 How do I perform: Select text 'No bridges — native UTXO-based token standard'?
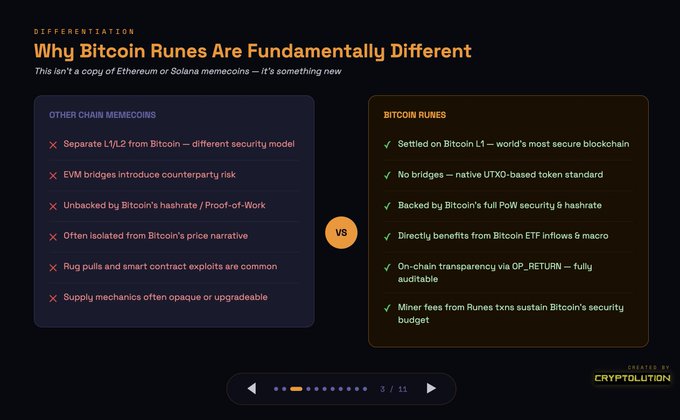tap(500, 174)
